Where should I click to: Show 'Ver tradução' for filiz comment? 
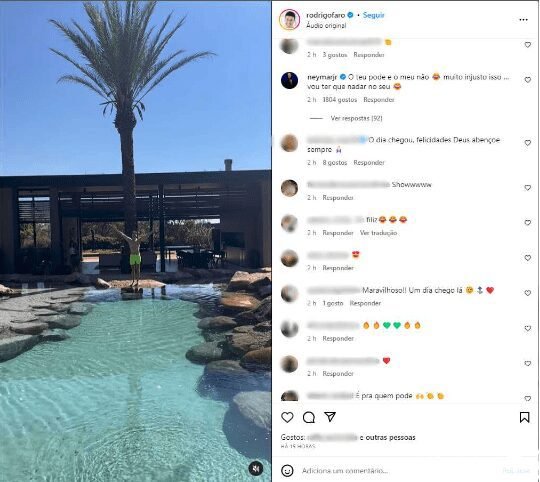[x=378, y=233]
